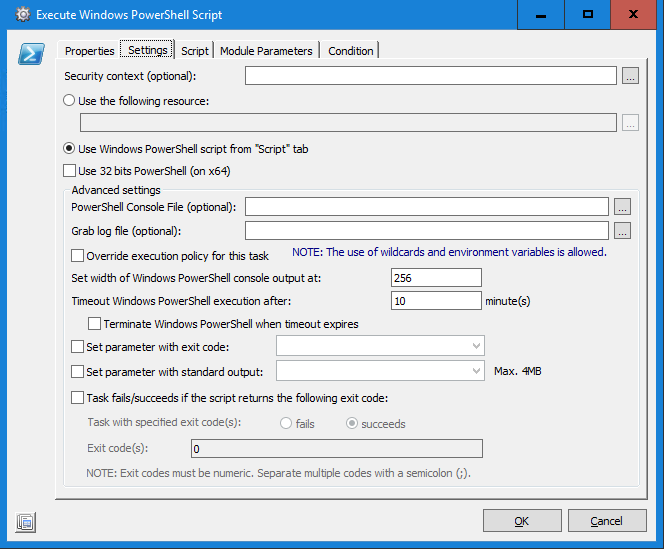Open the exit code parameter dropdown

tap(380, 346)
